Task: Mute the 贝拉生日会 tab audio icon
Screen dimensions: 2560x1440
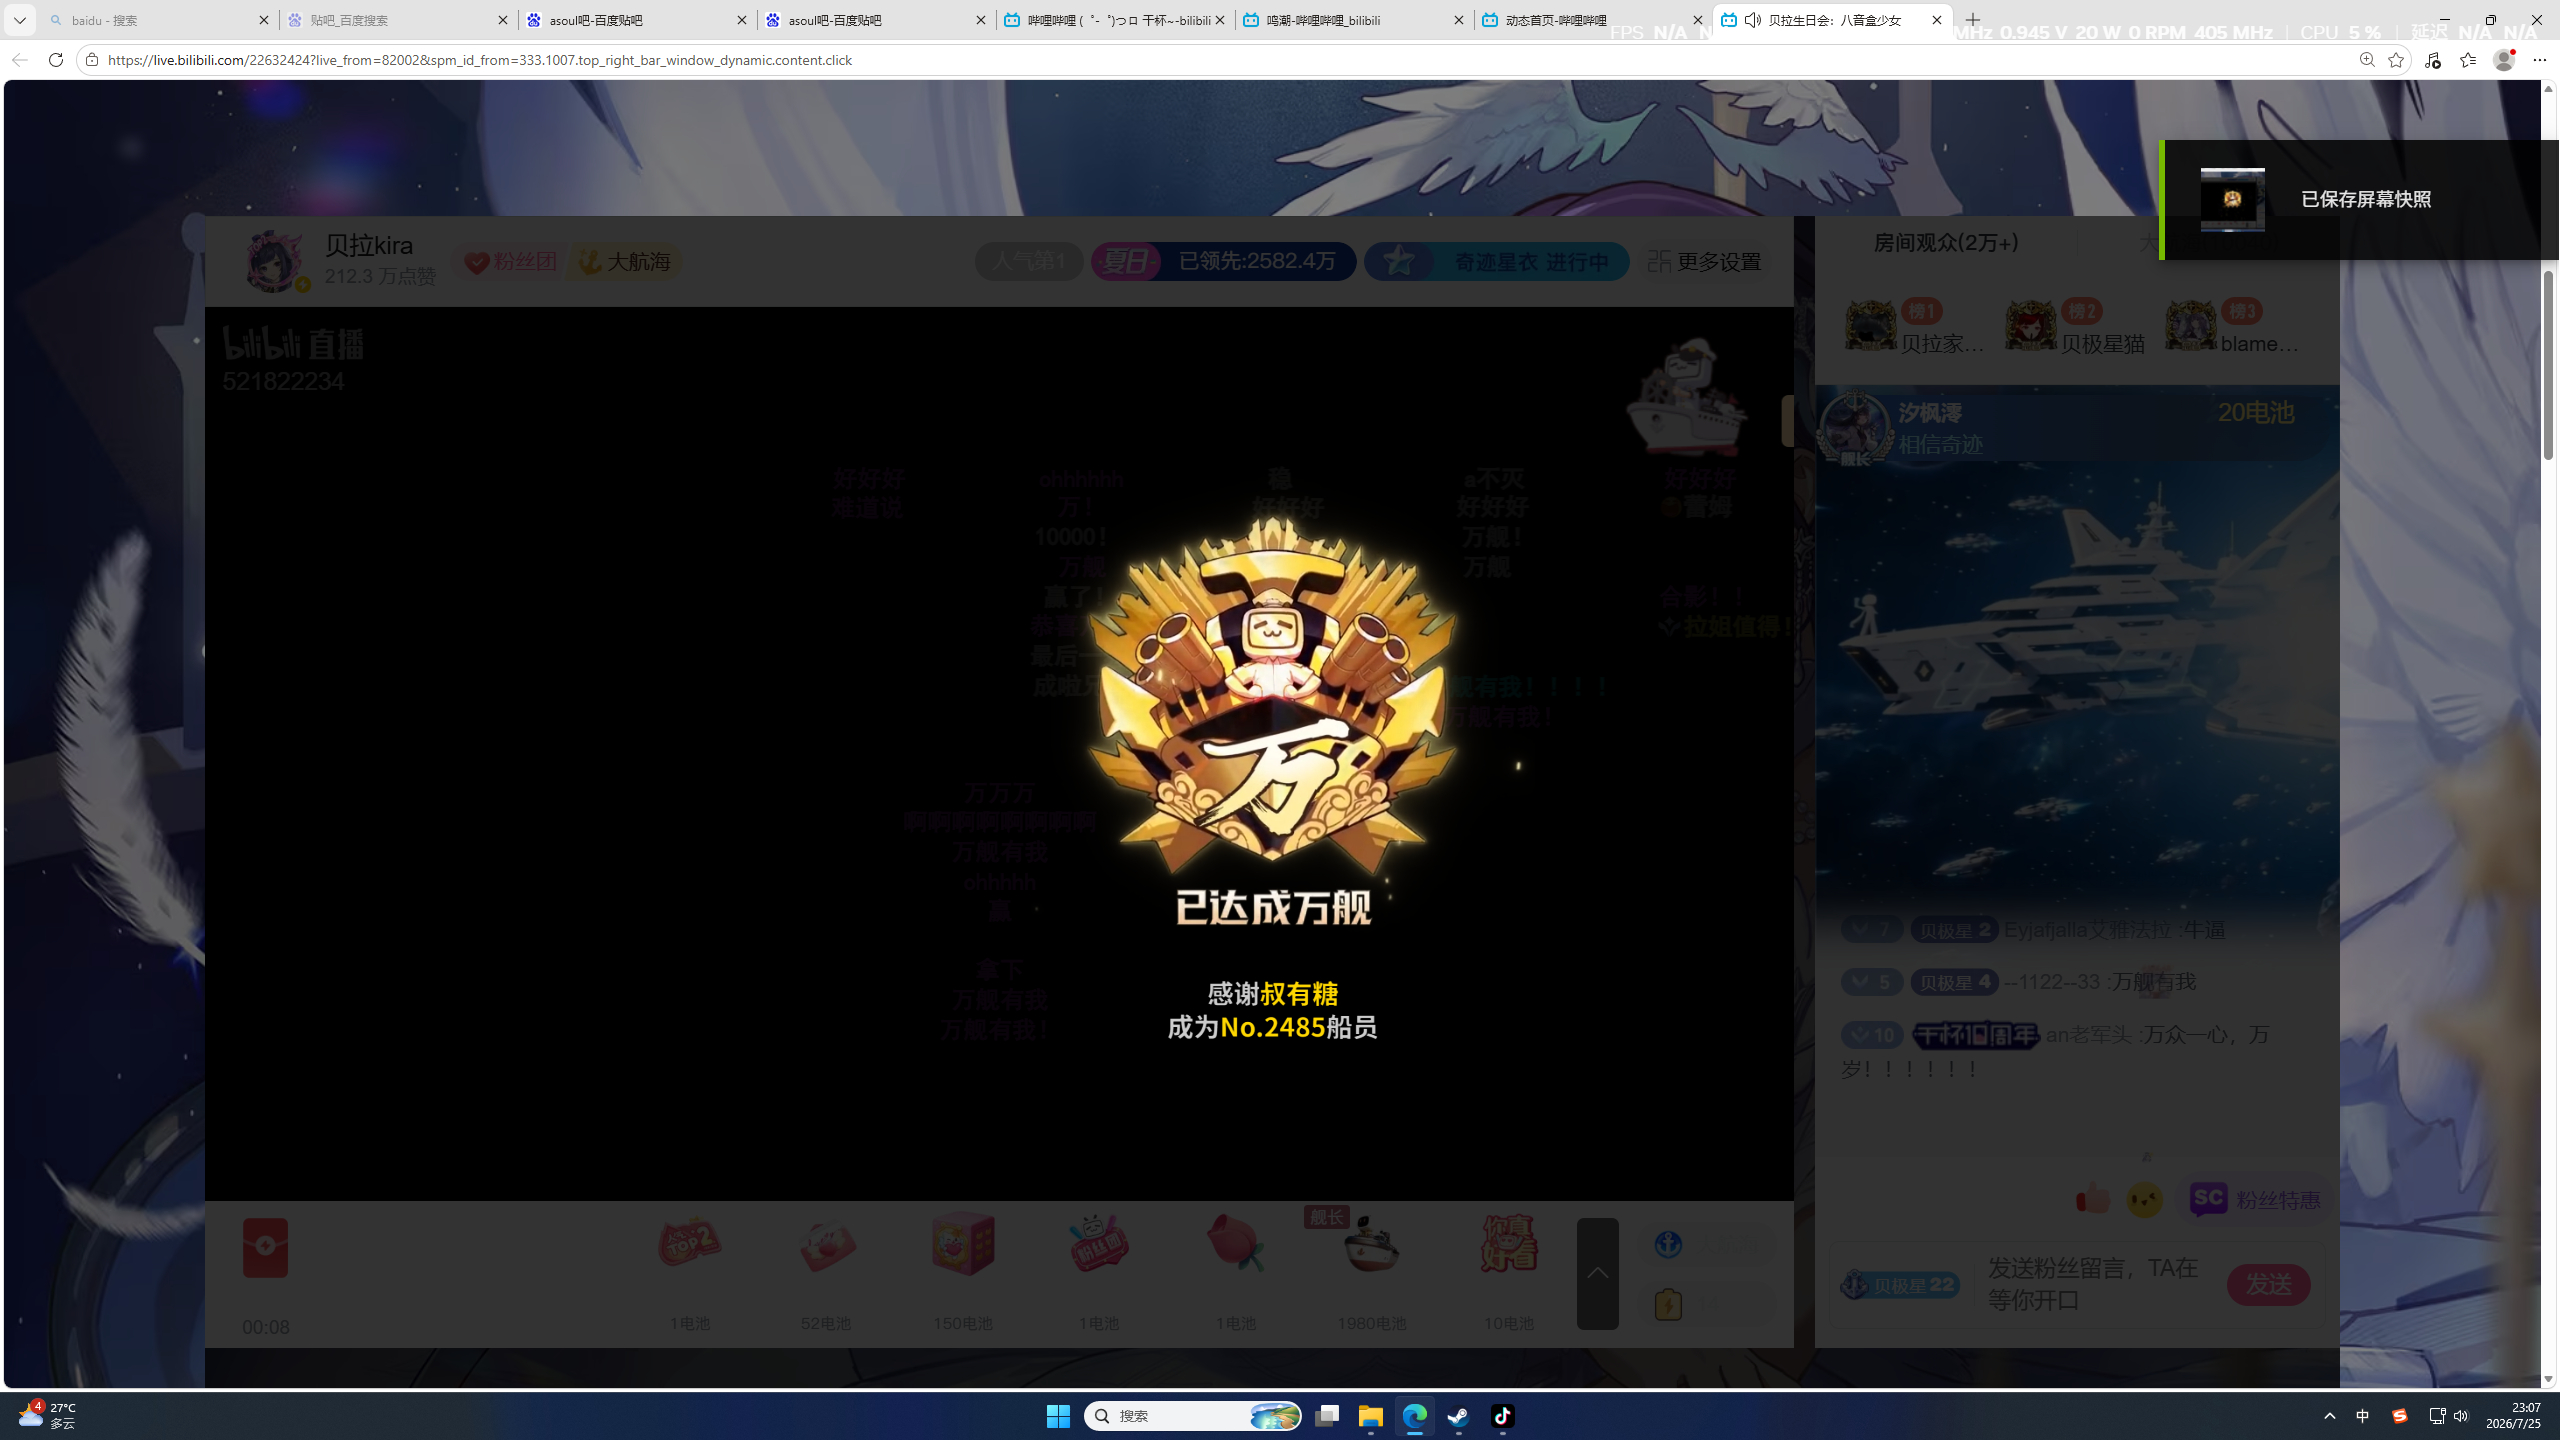Action: [x=1753, y=20]
